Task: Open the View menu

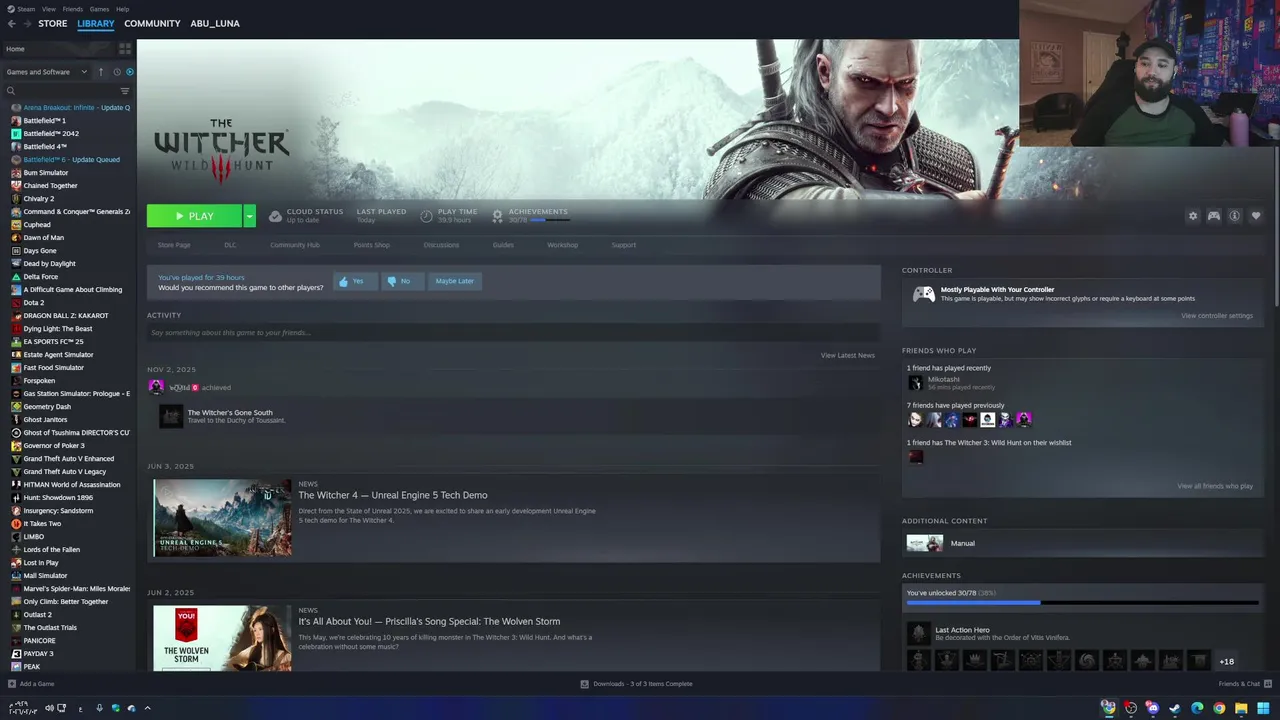Action: tap(49, 9)
